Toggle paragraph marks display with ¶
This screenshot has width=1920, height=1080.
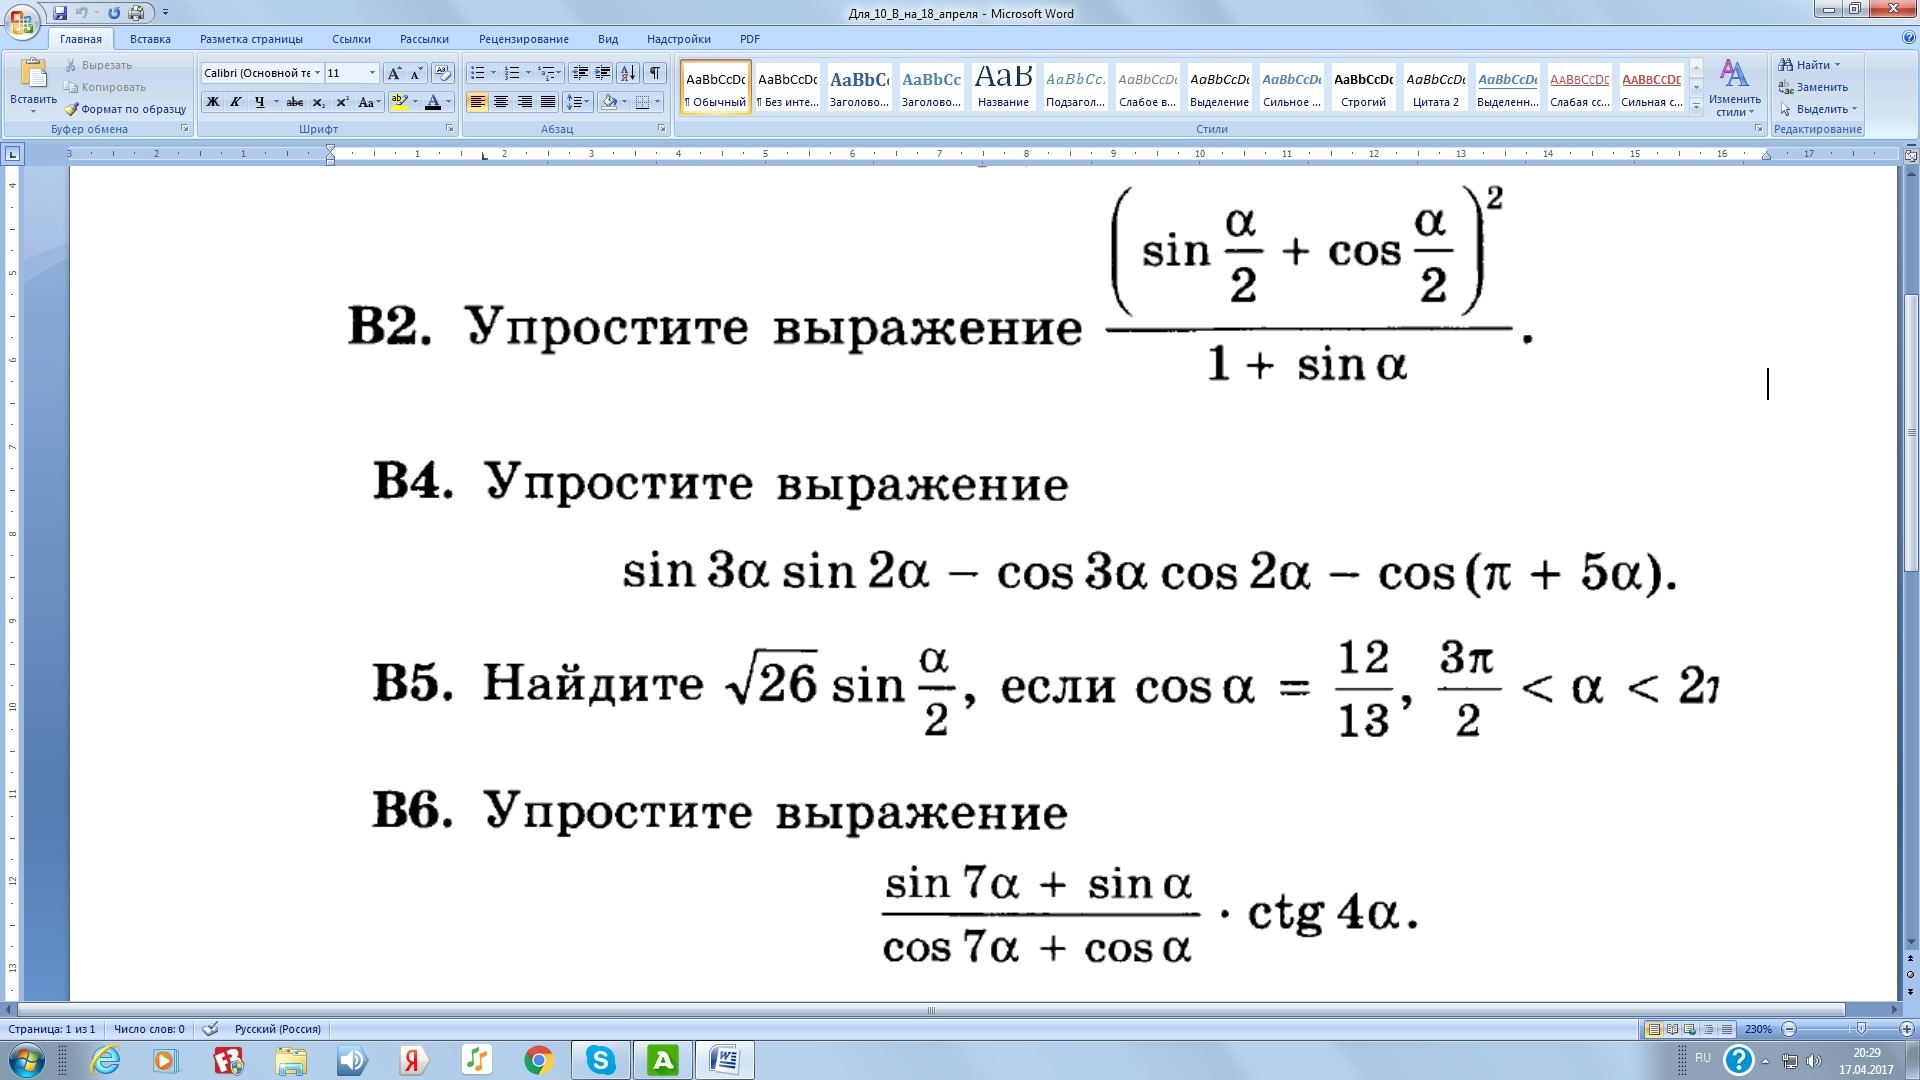655,73
